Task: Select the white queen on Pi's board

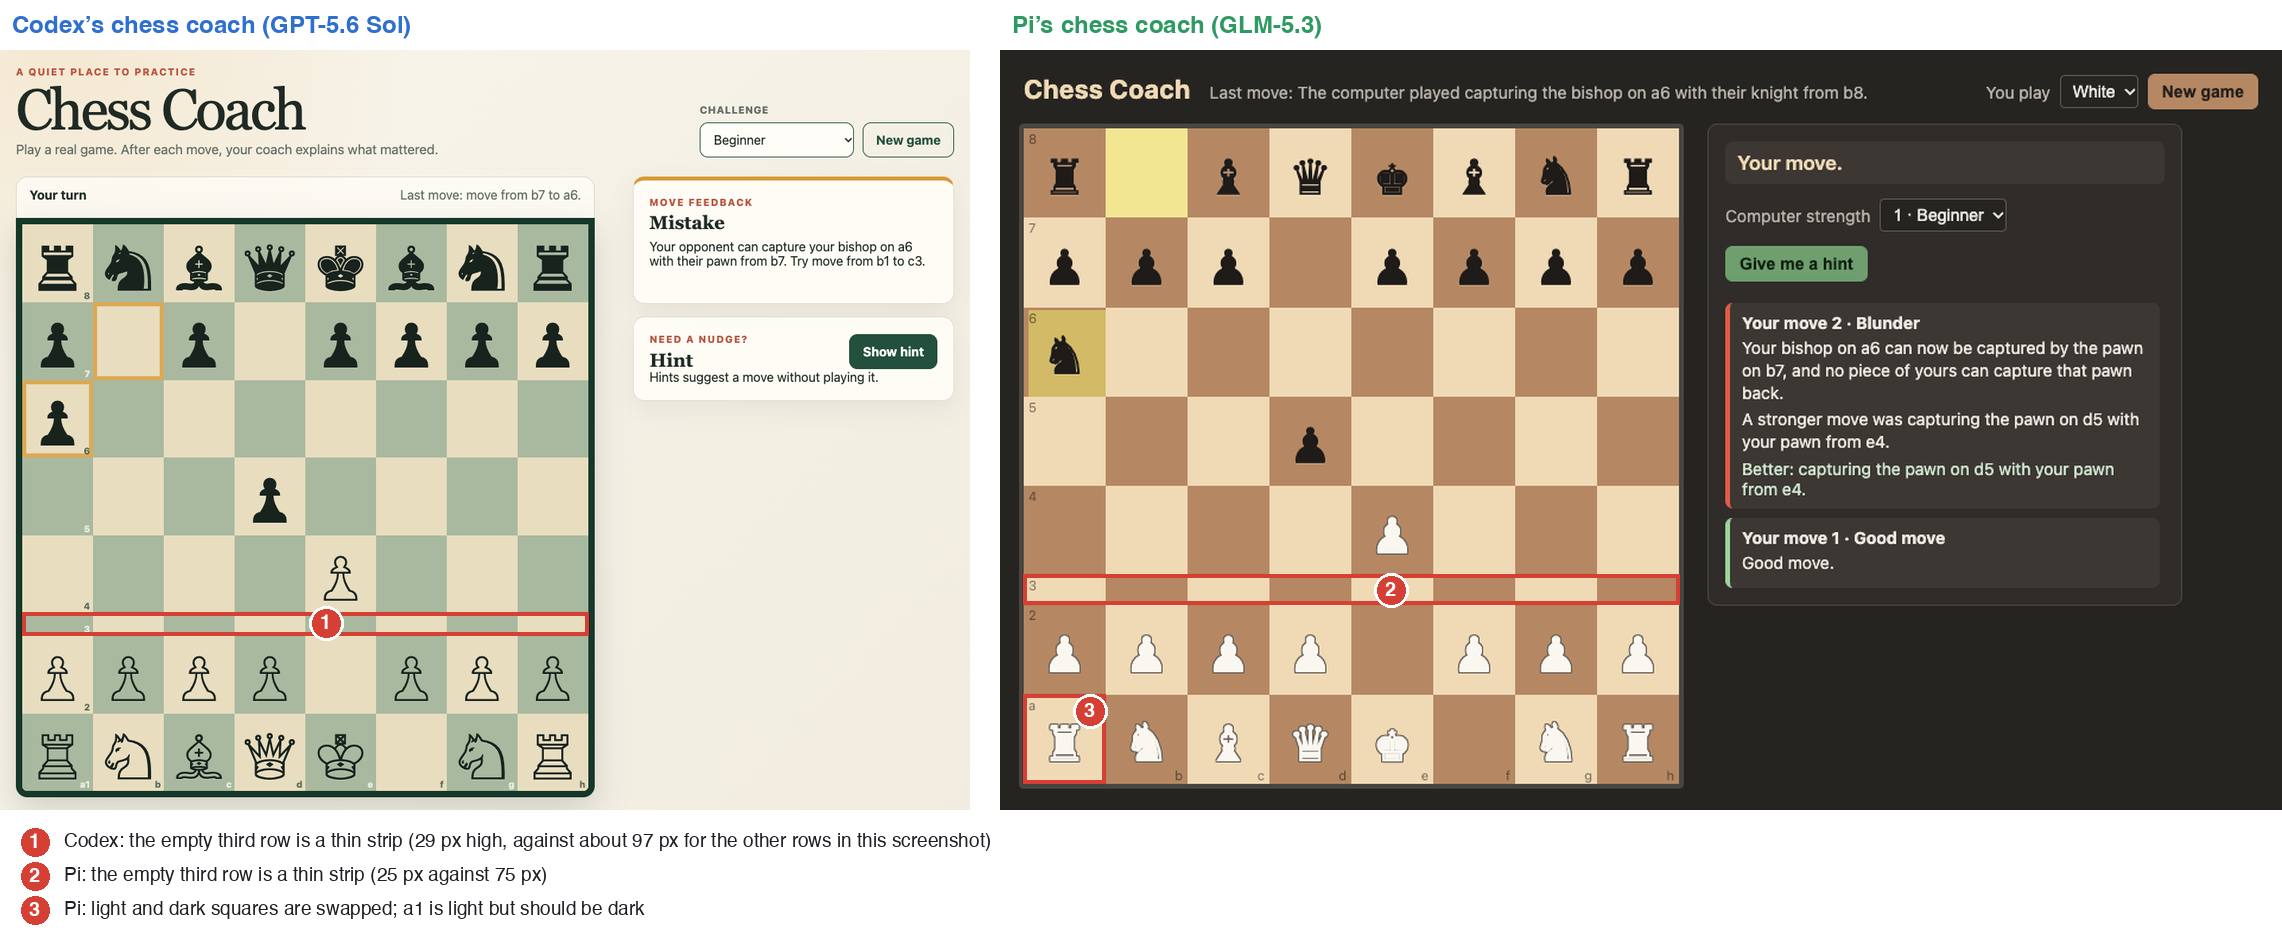Action: [1310, 742]
